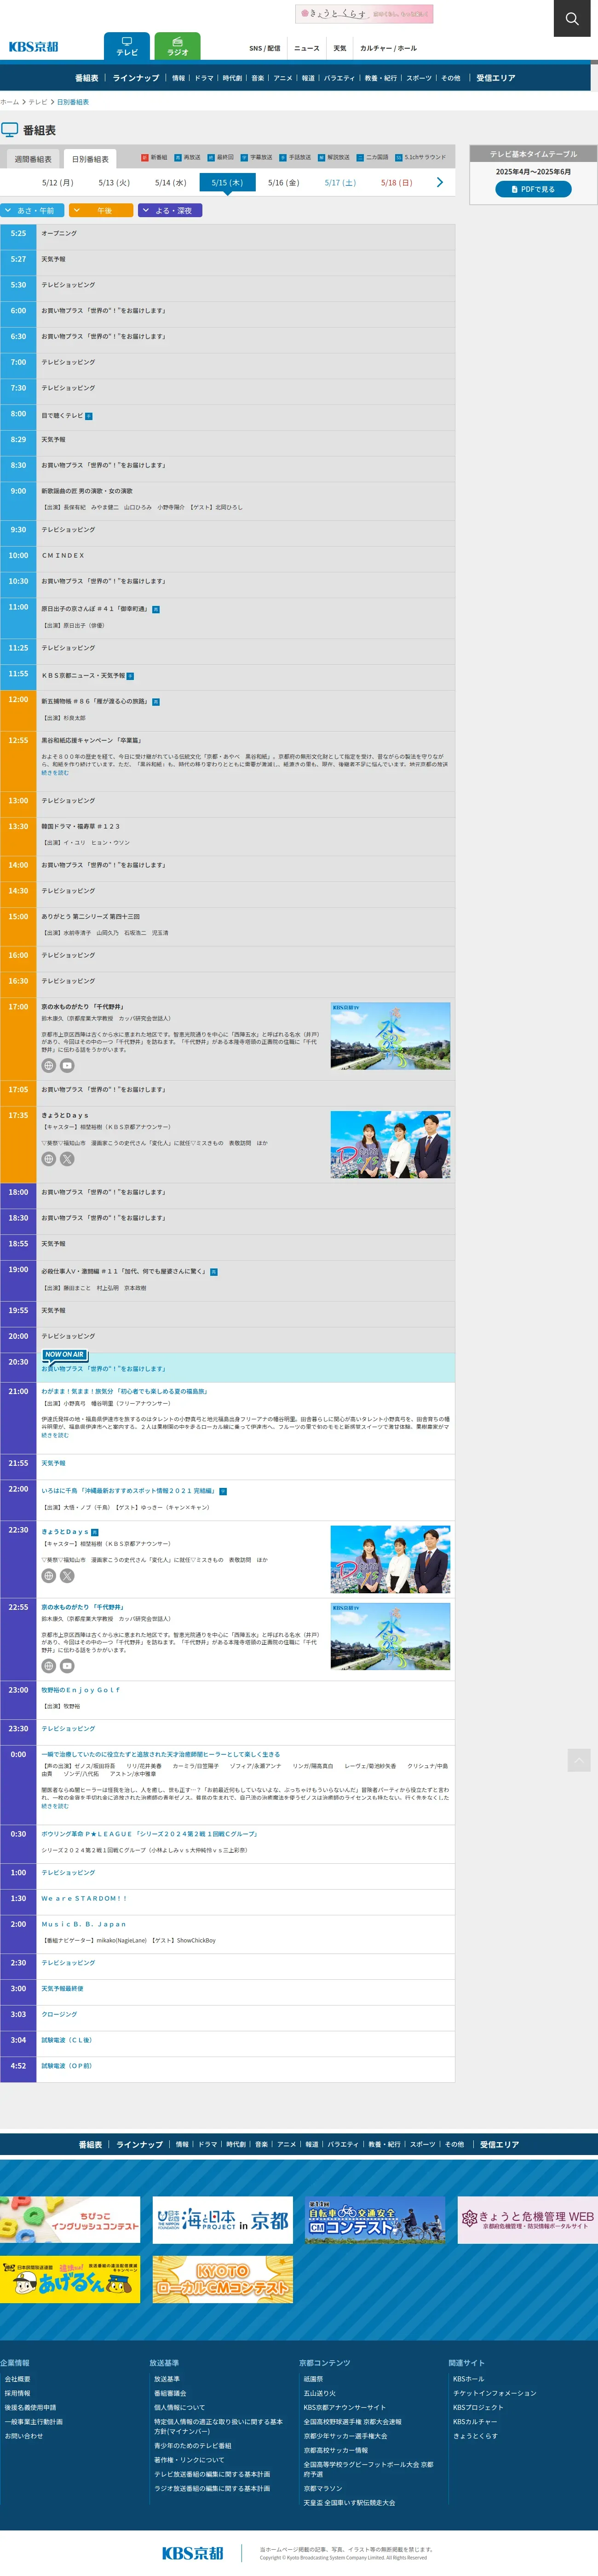
Task: Open SNS / 配信 in header menu
Action: [265, 48]
